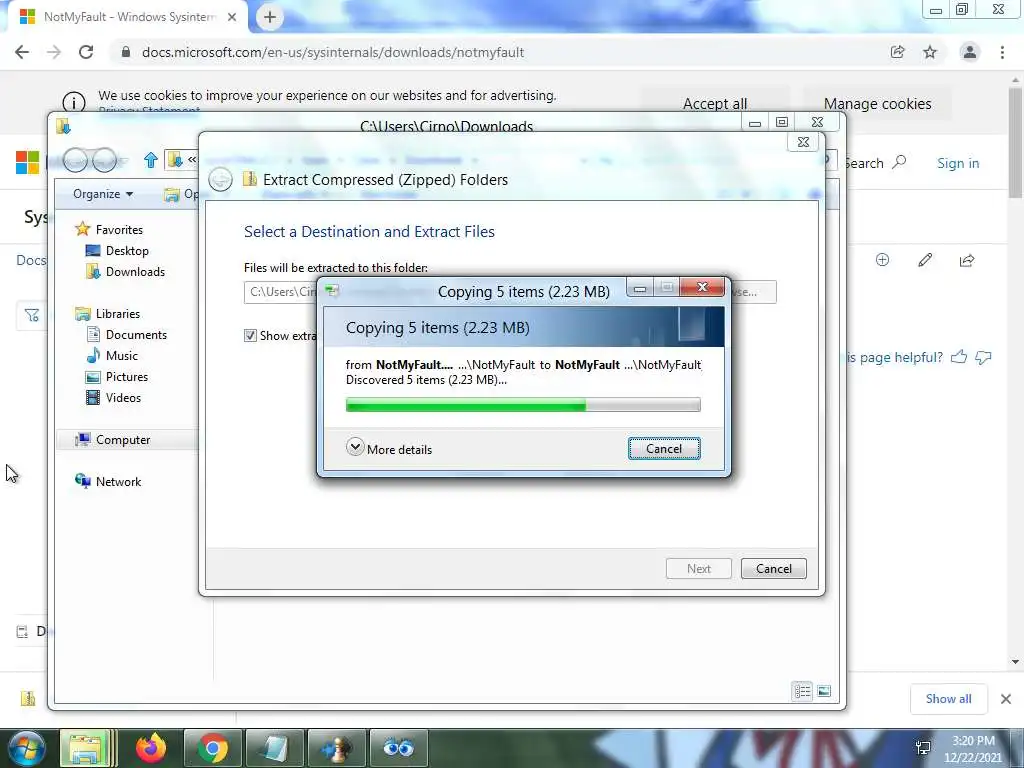The image size is (1024, 768).
Task: Click thumbs down feedback icon
Action: pos(983,357)
